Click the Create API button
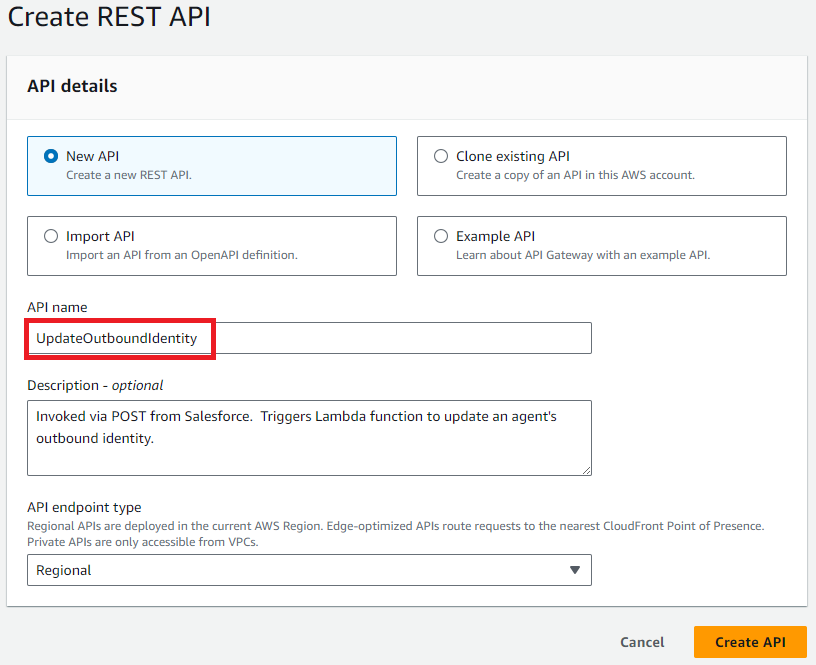 click(750, 642)
